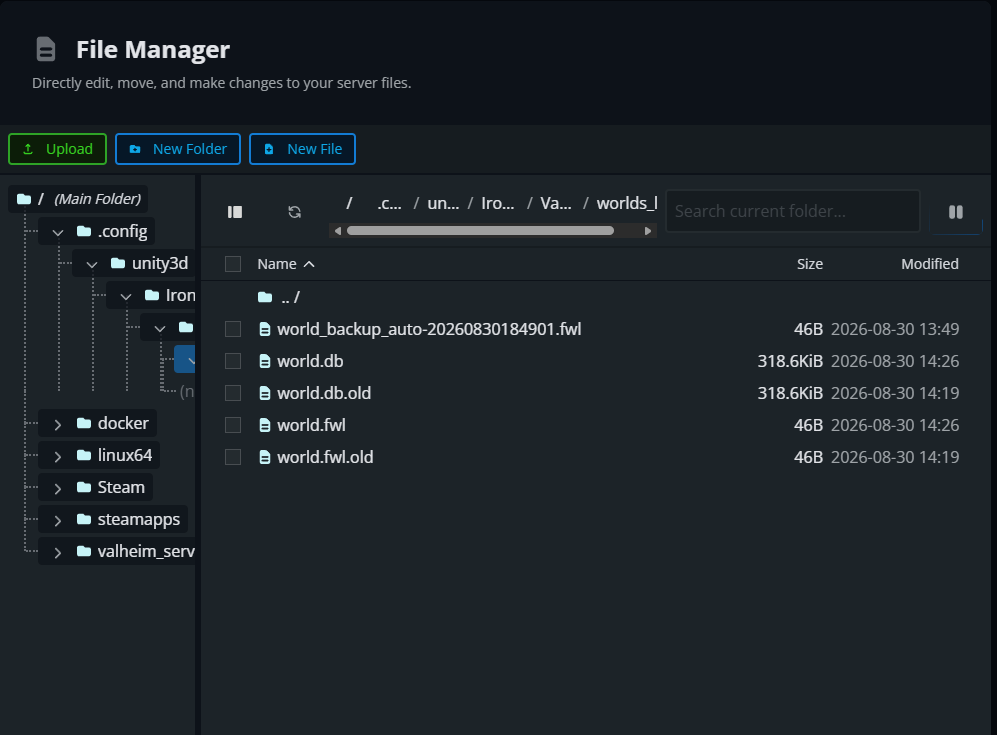Open .c... breadcrumb segment
The image size is (997, 735).
pos(389,203)
